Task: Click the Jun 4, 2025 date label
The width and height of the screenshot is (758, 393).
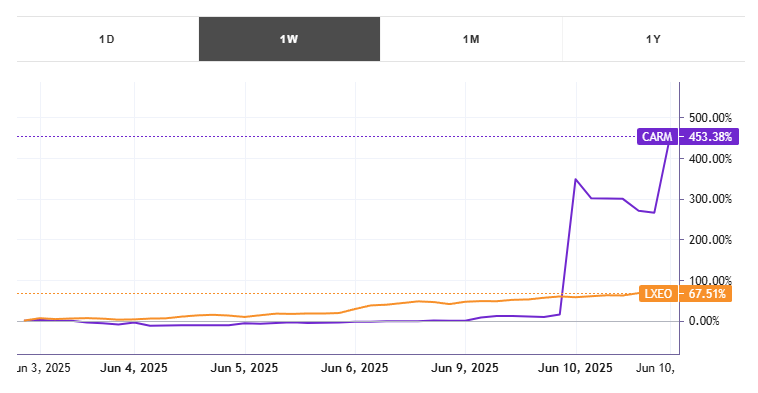Action: click(134, 368)
